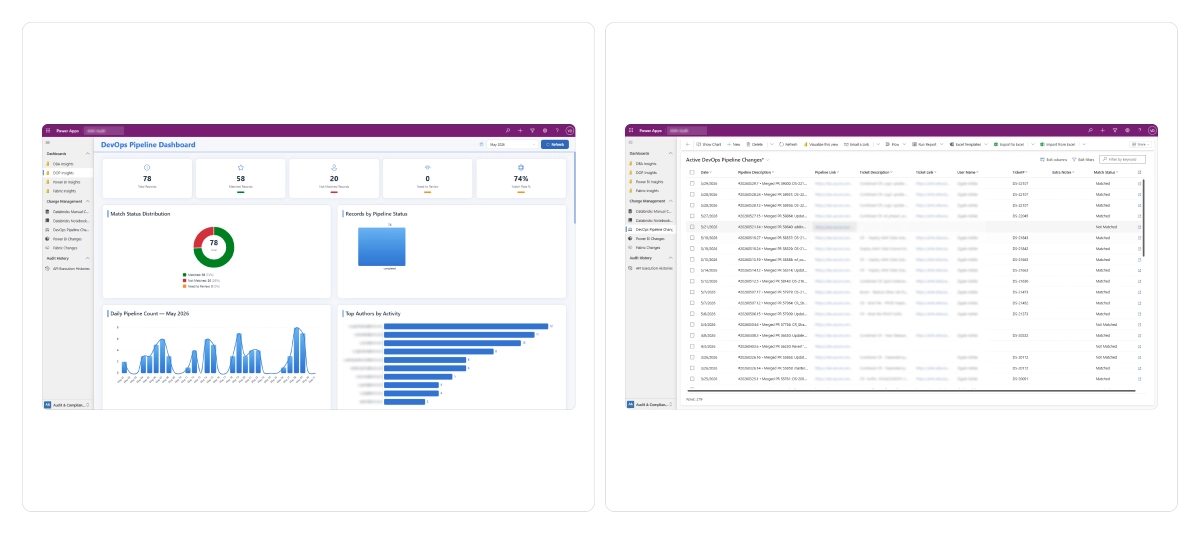Click the help question mark in dashboard window

(x=557, y=130)
